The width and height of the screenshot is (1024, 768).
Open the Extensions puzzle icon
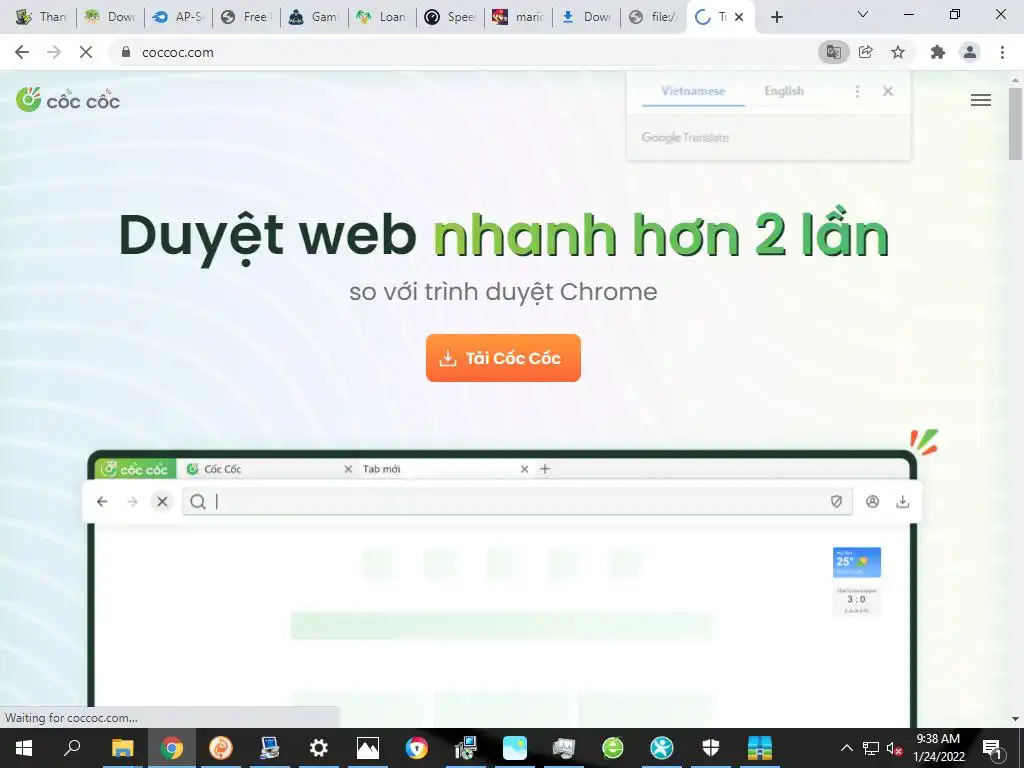click(938, 52)
